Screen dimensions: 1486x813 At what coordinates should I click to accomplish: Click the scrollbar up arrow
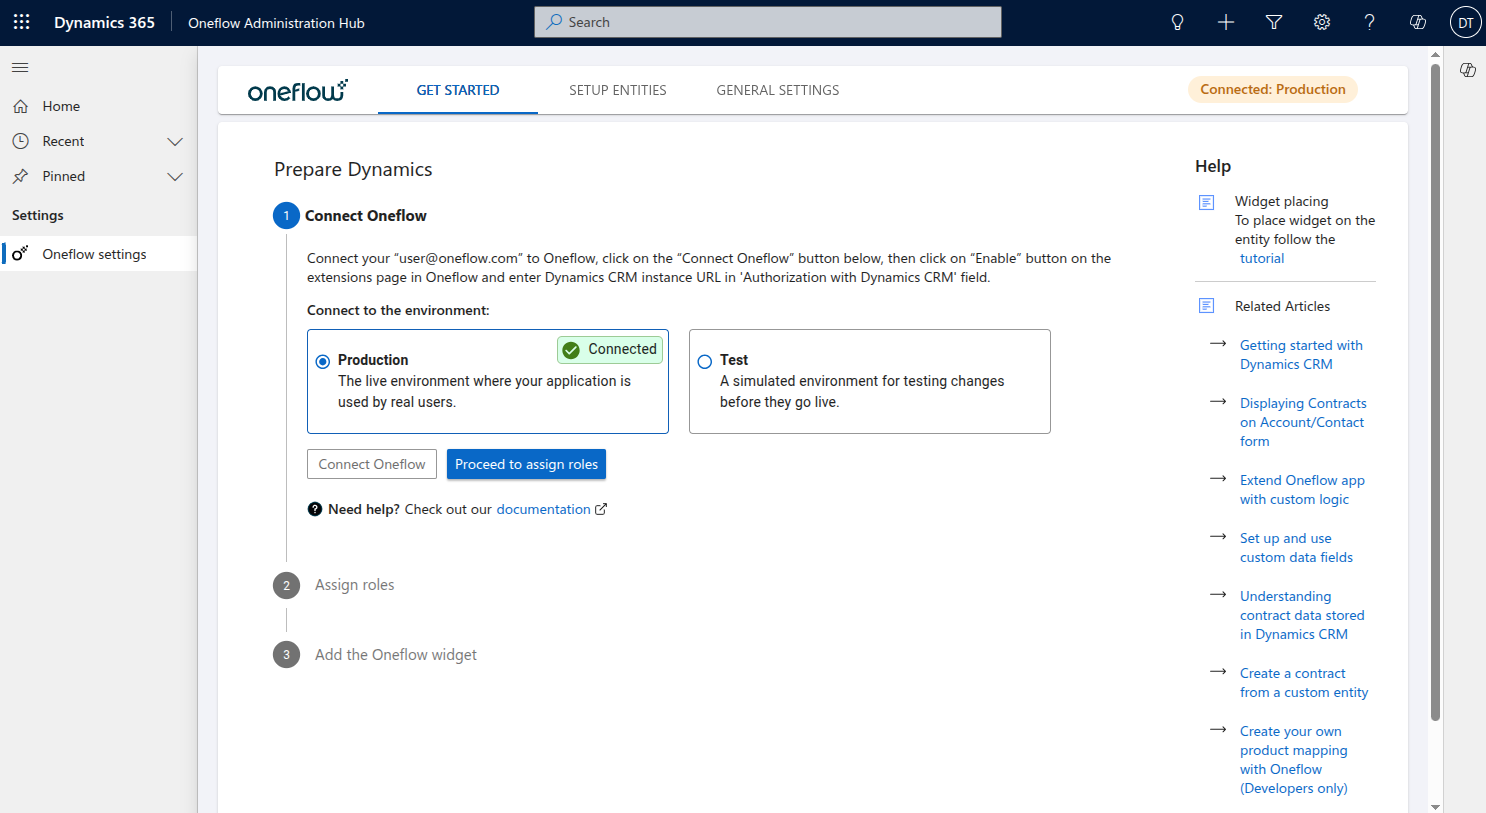click(1436, 54)
